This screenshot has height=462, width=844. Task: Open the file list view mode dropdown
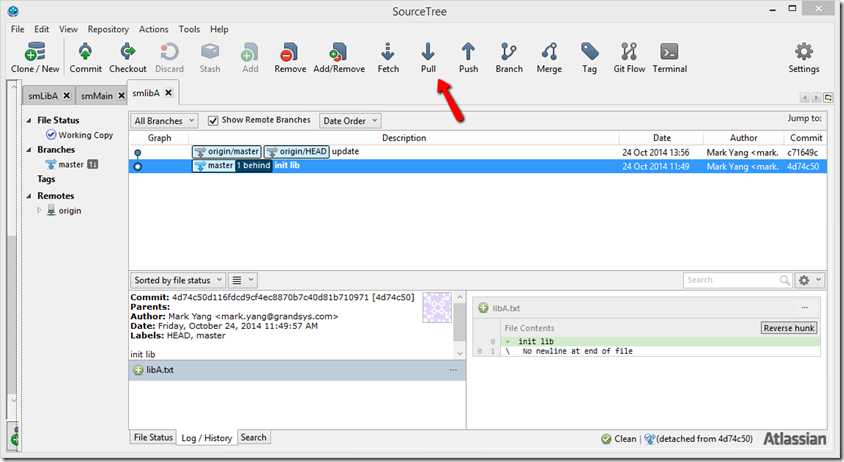coord(242,280)
